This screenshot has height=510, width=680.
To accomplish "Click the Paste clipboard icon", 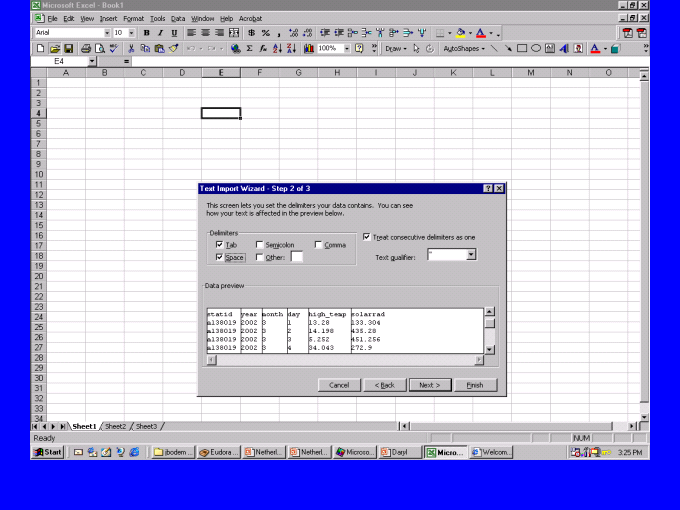I will pyautogui.click(x=160, y=49).
